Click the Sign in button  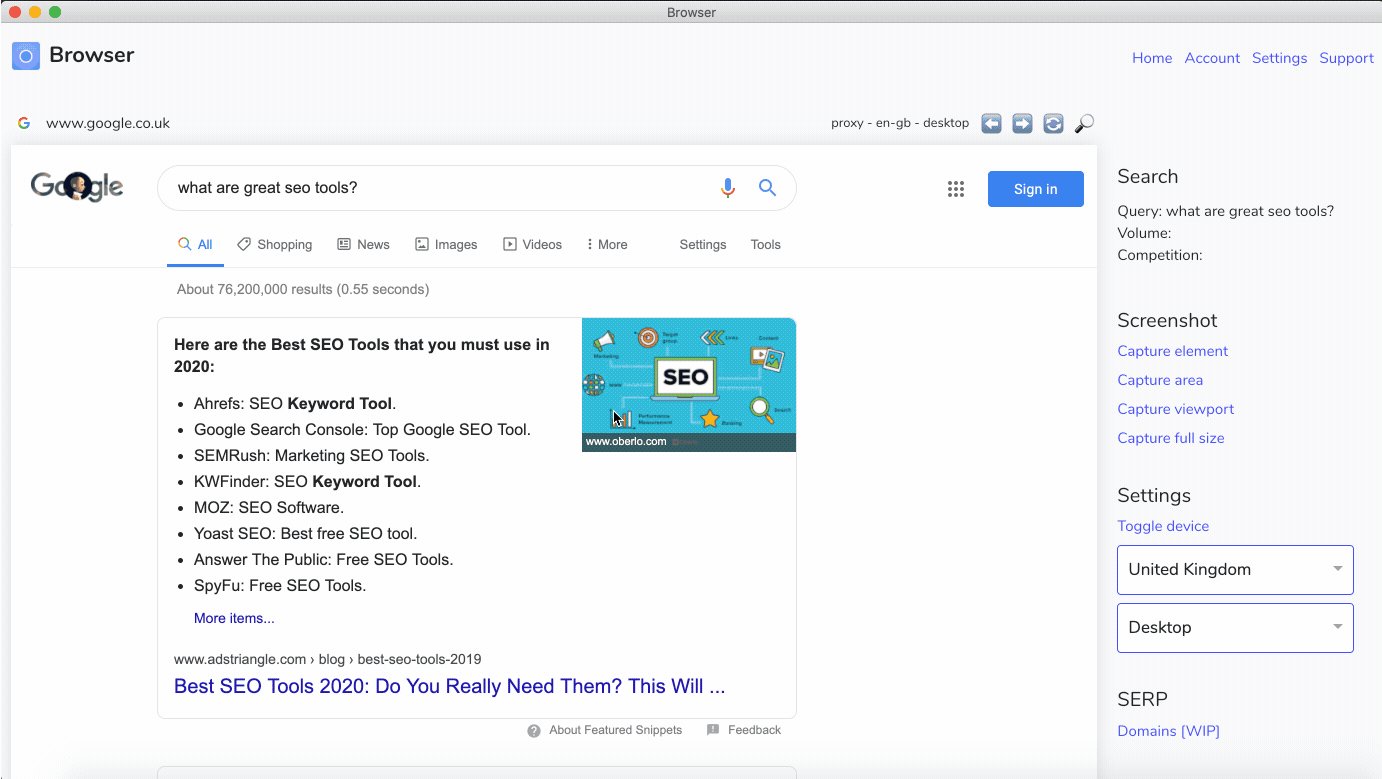click(1035, 189)
